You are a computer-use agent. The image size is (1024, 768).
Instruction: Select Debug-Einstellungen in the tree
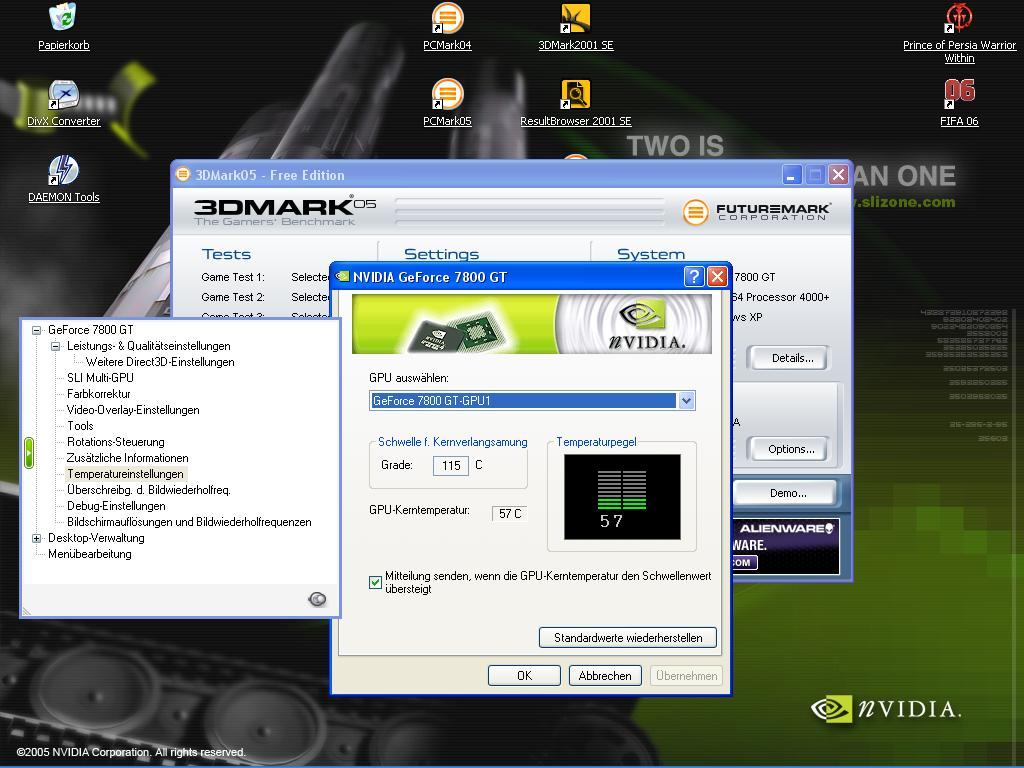116,506
